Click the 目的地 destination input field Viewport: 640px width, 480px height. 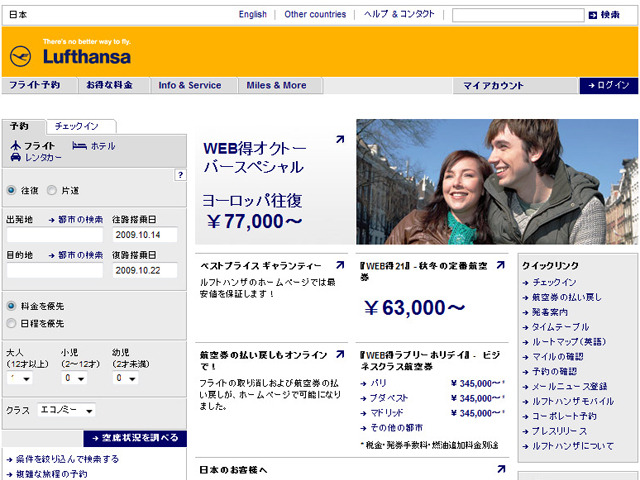[55, 270]
